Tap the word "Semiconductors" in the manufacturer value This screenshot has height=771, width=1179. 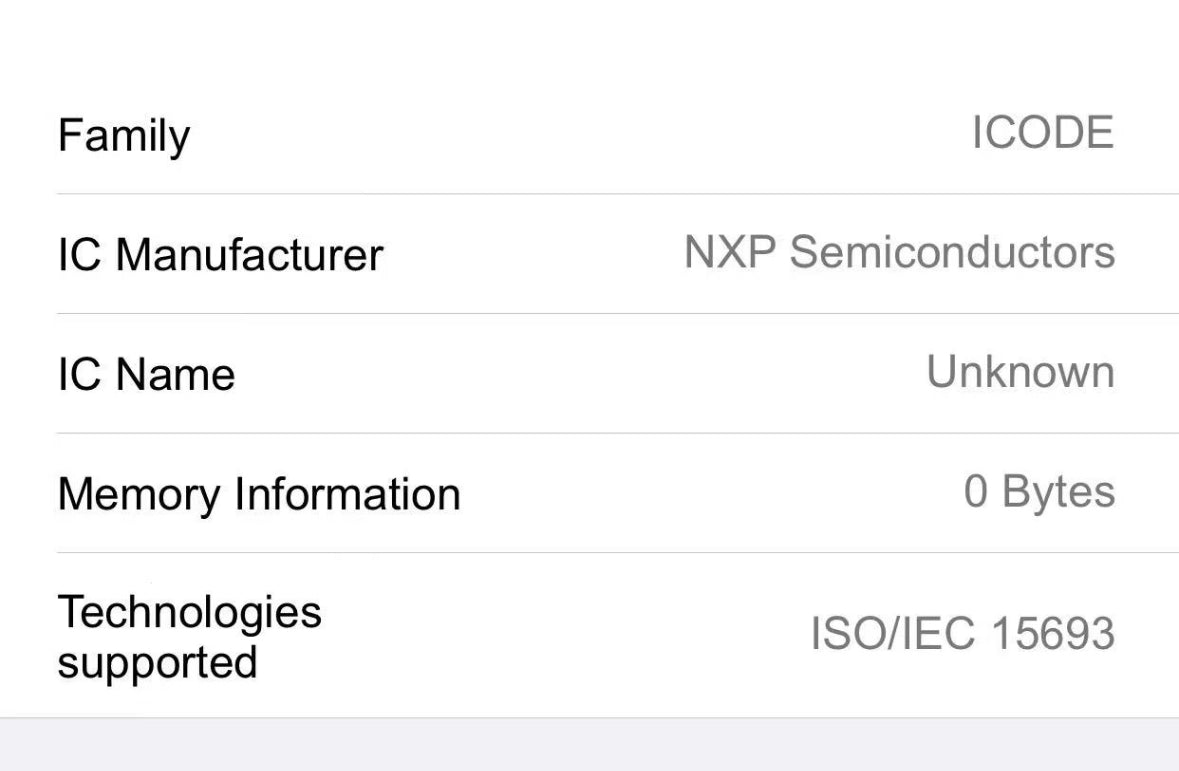(x=952, y=252)
